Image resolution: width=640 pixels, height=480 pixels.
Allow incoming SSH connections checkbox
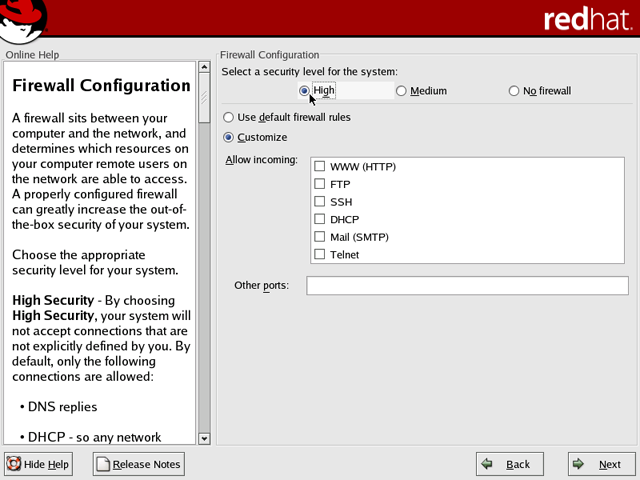tap(320, 202)
